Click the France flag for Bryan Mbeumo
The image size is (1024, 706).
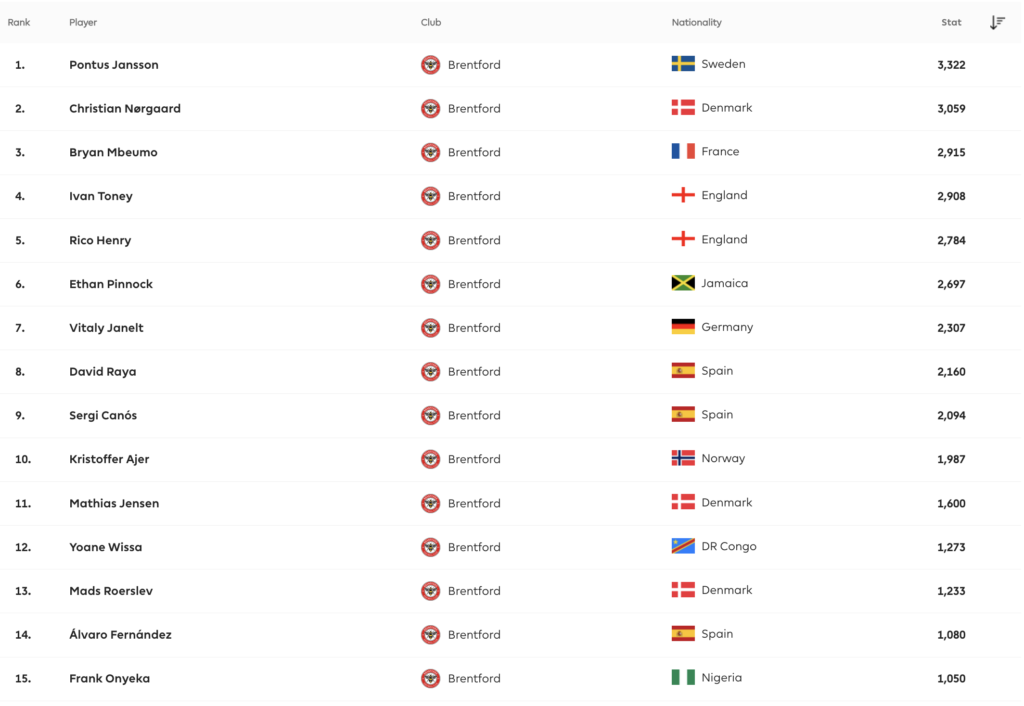coord(683,152)
